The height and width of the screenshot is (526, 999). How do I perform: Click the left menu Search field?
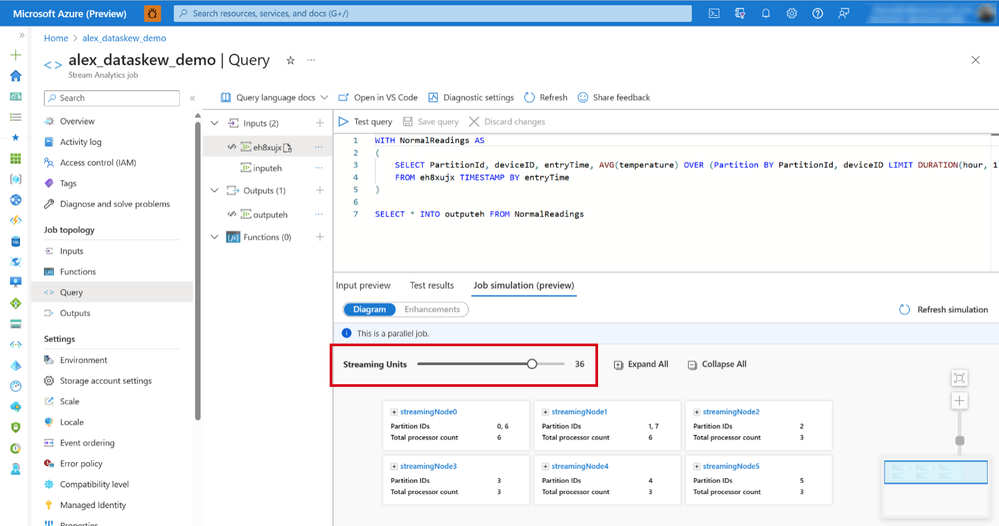112,98
